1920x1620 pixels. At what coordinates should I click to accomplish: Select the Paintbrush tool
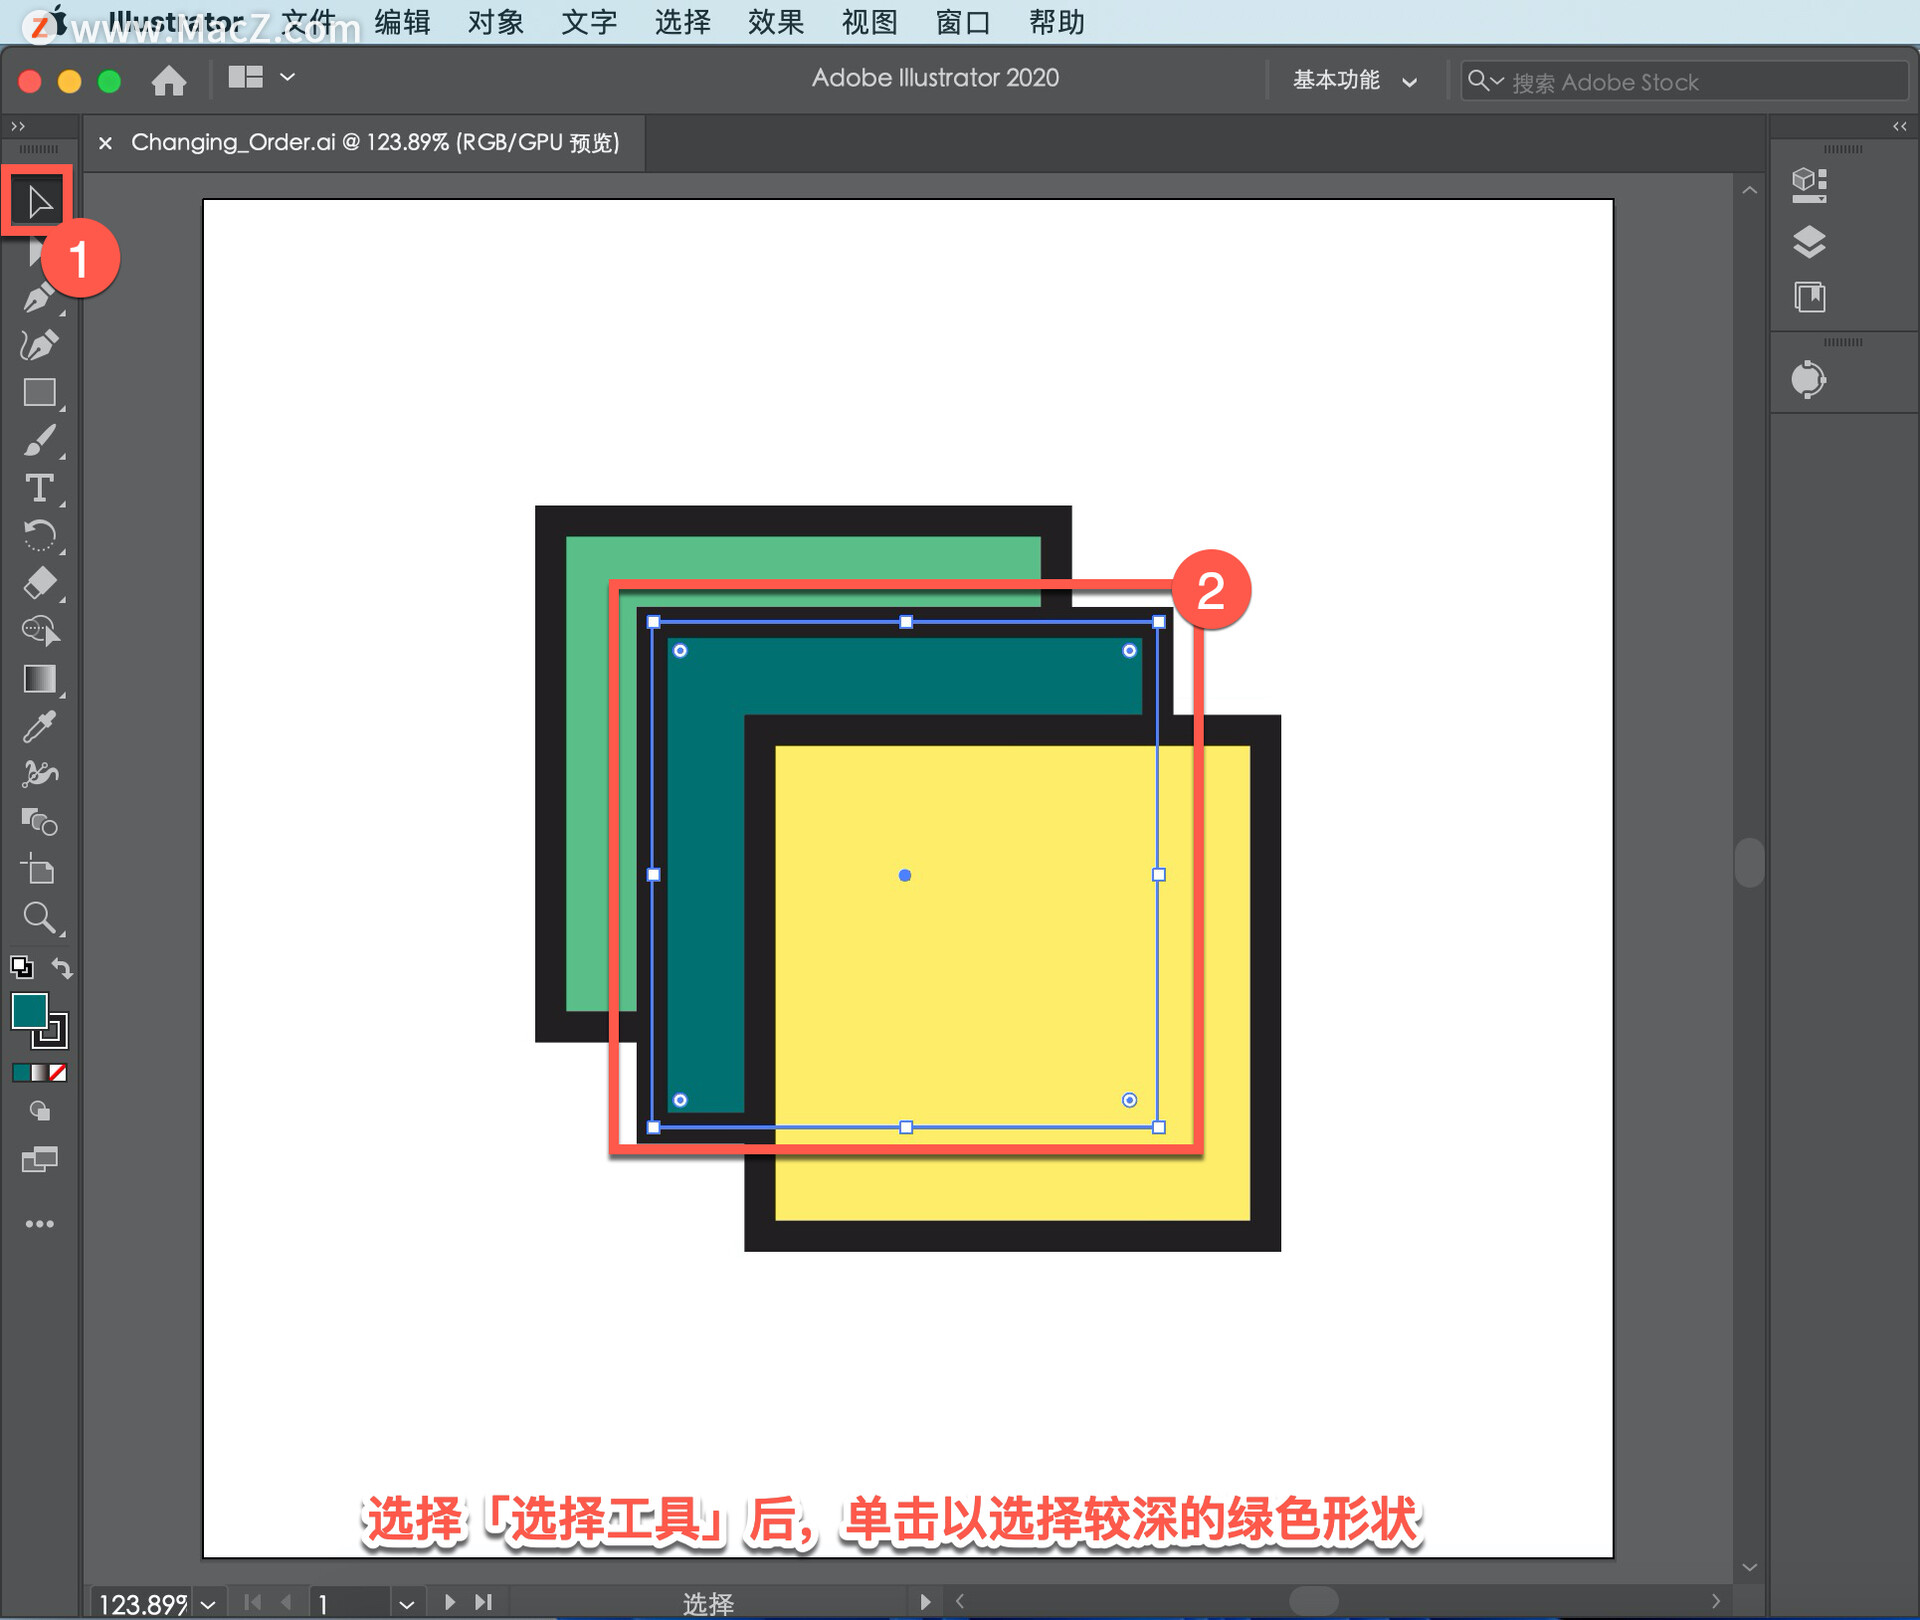(x=39, y=440)
